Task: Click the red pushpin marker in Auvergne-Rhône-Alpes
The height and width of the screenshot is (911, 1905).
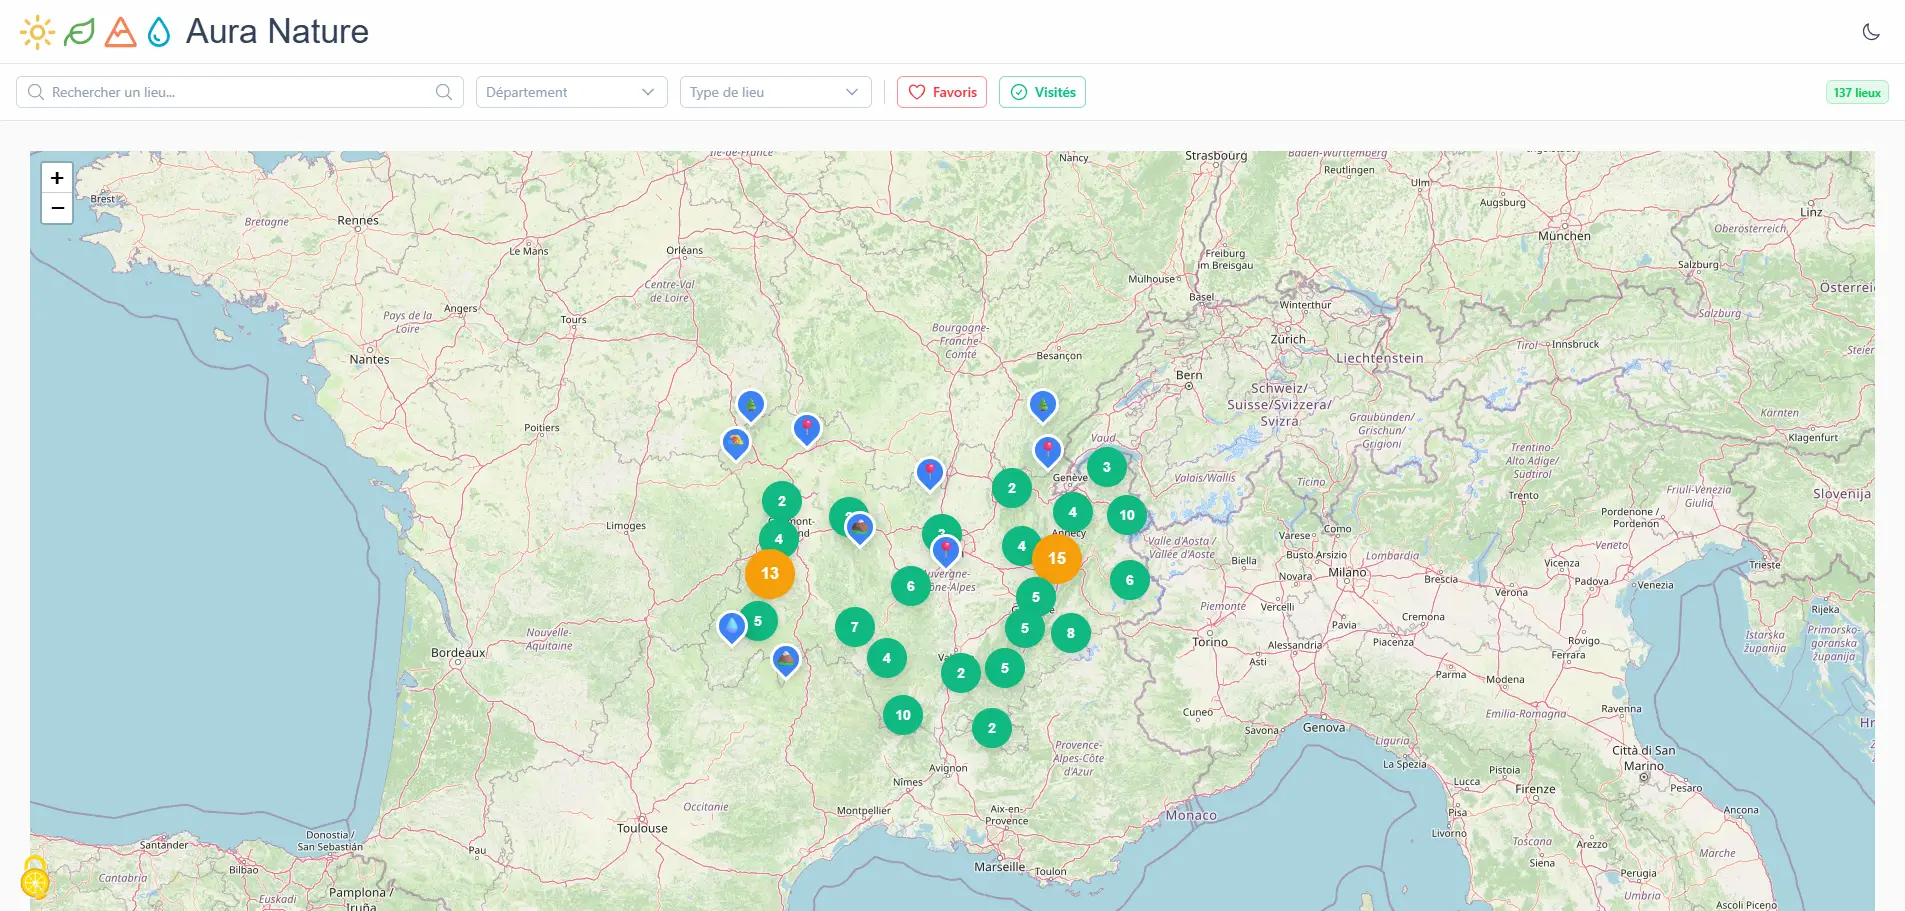Action: tap(944, 546)
